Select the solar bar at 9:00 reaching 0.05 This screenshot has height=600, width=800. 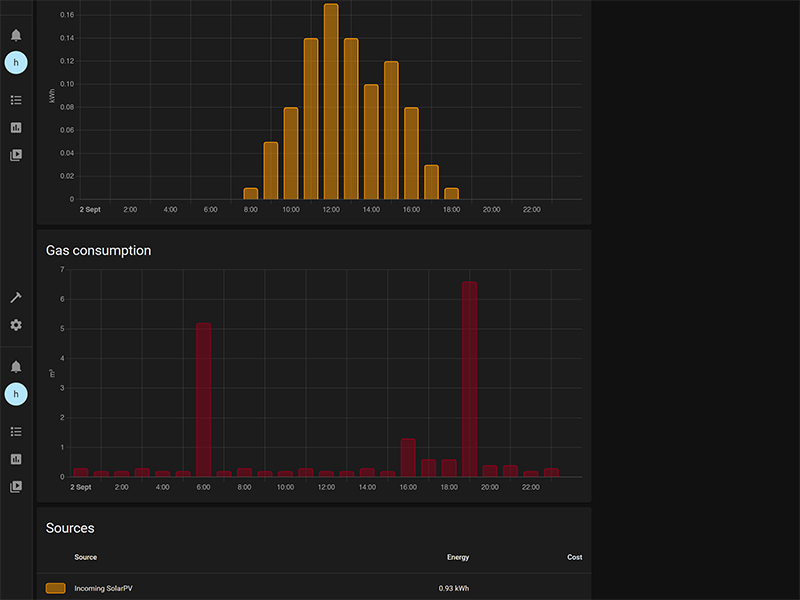coord(271,170)
